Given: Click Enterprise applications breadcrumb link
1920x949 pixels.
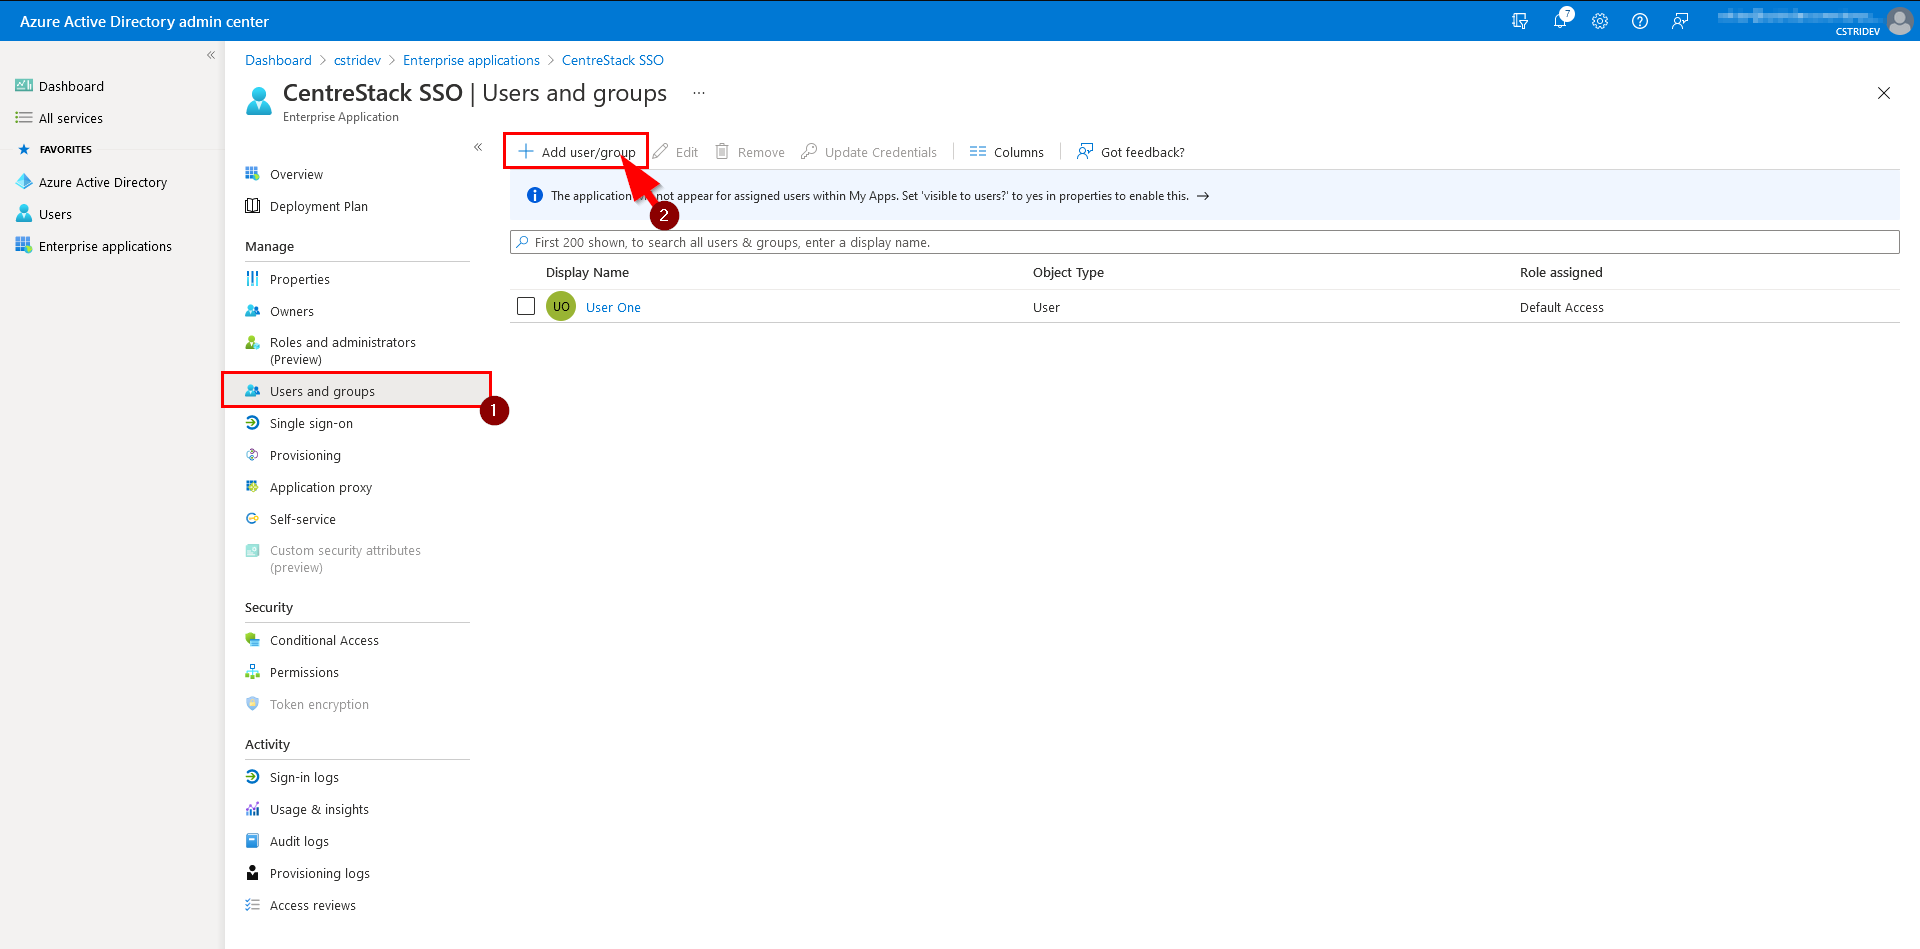Looking at the screenshot, I should pos(471,60).
